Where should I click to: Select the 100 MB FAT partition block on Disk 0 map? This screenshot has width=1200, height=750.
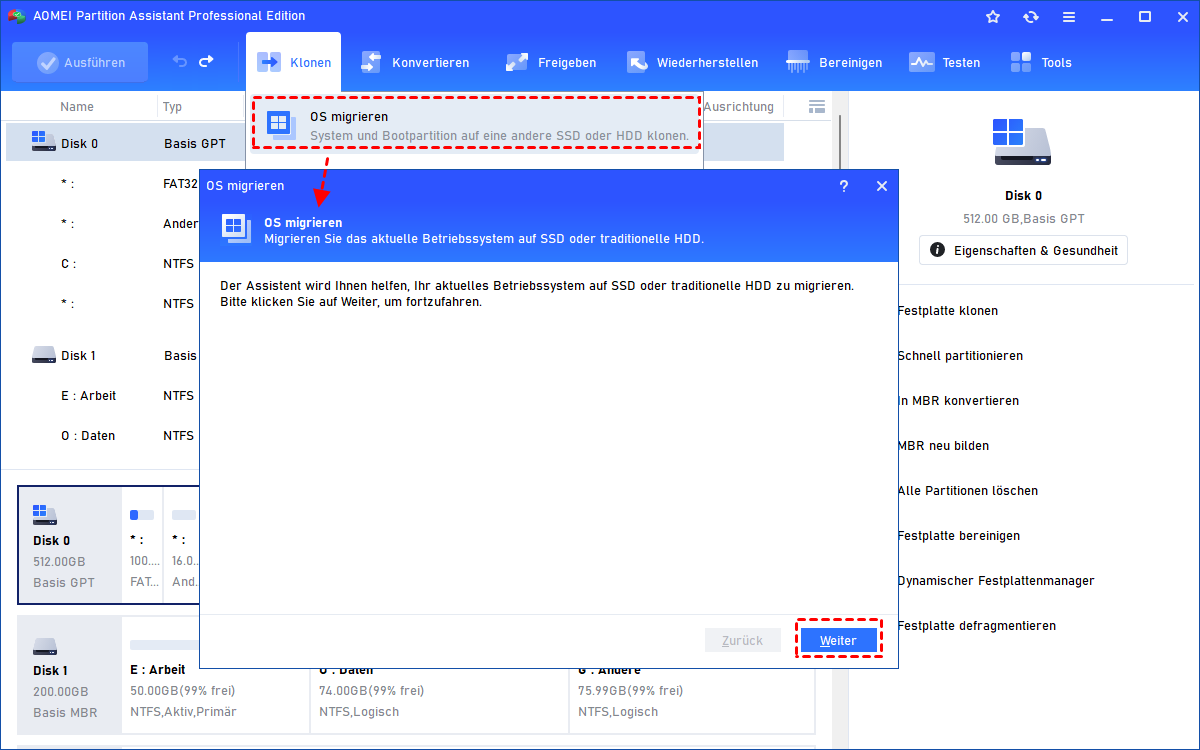142,545
